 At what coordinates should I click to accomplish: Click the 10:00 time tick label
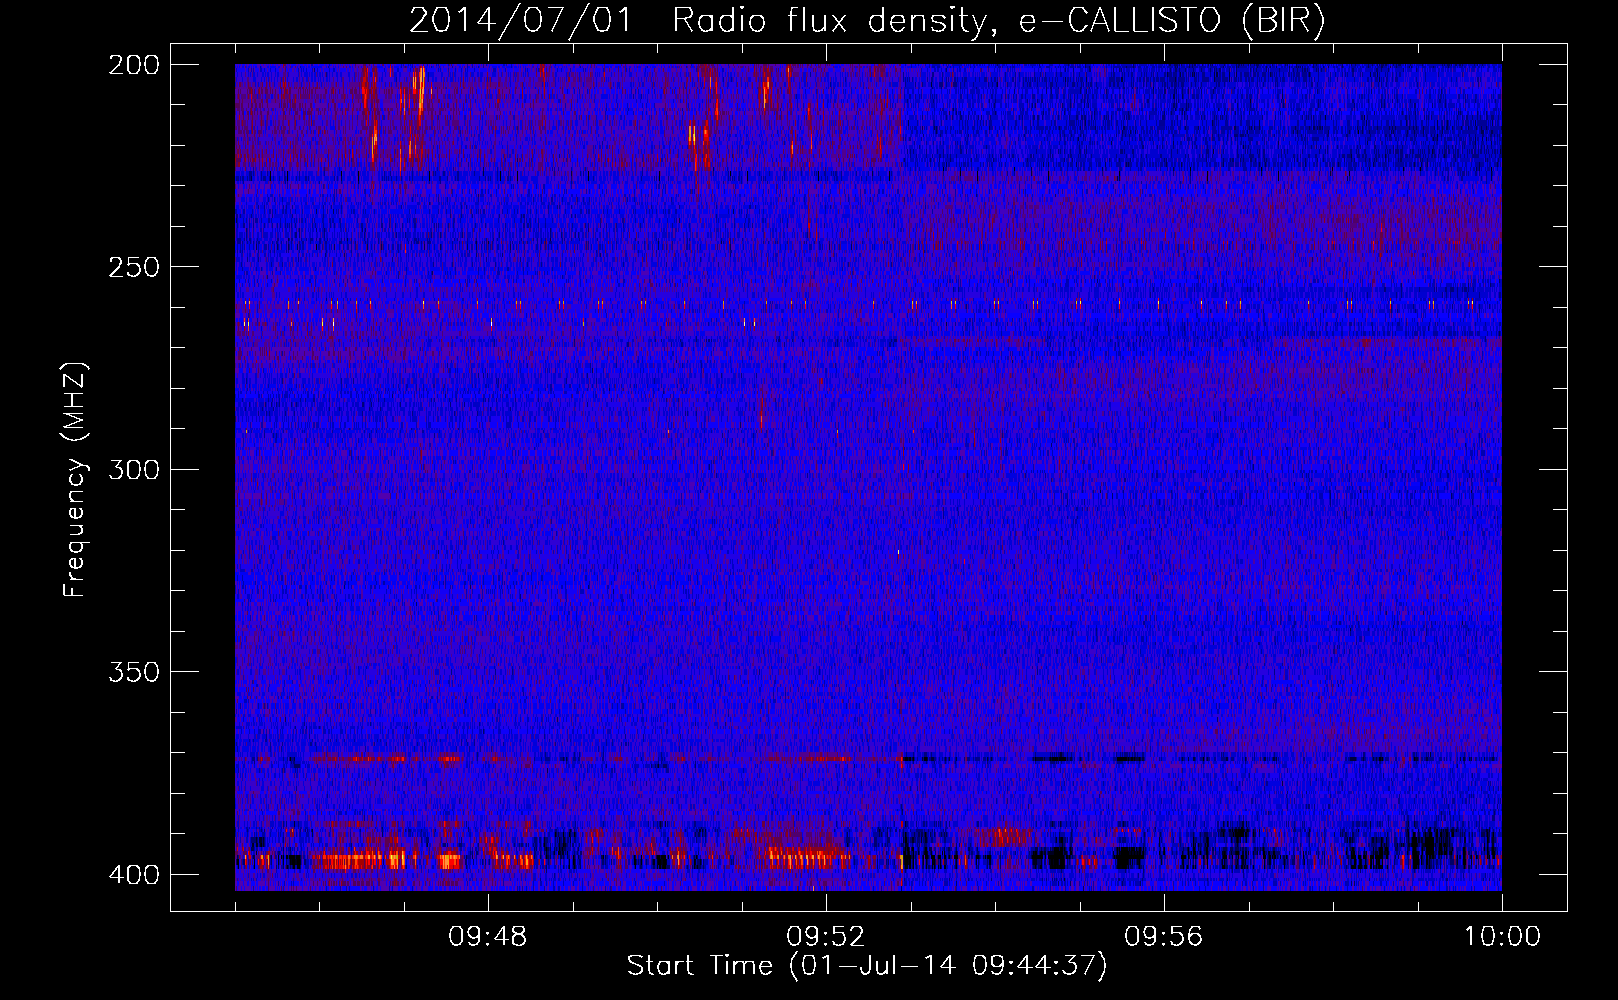(1502, 937)
